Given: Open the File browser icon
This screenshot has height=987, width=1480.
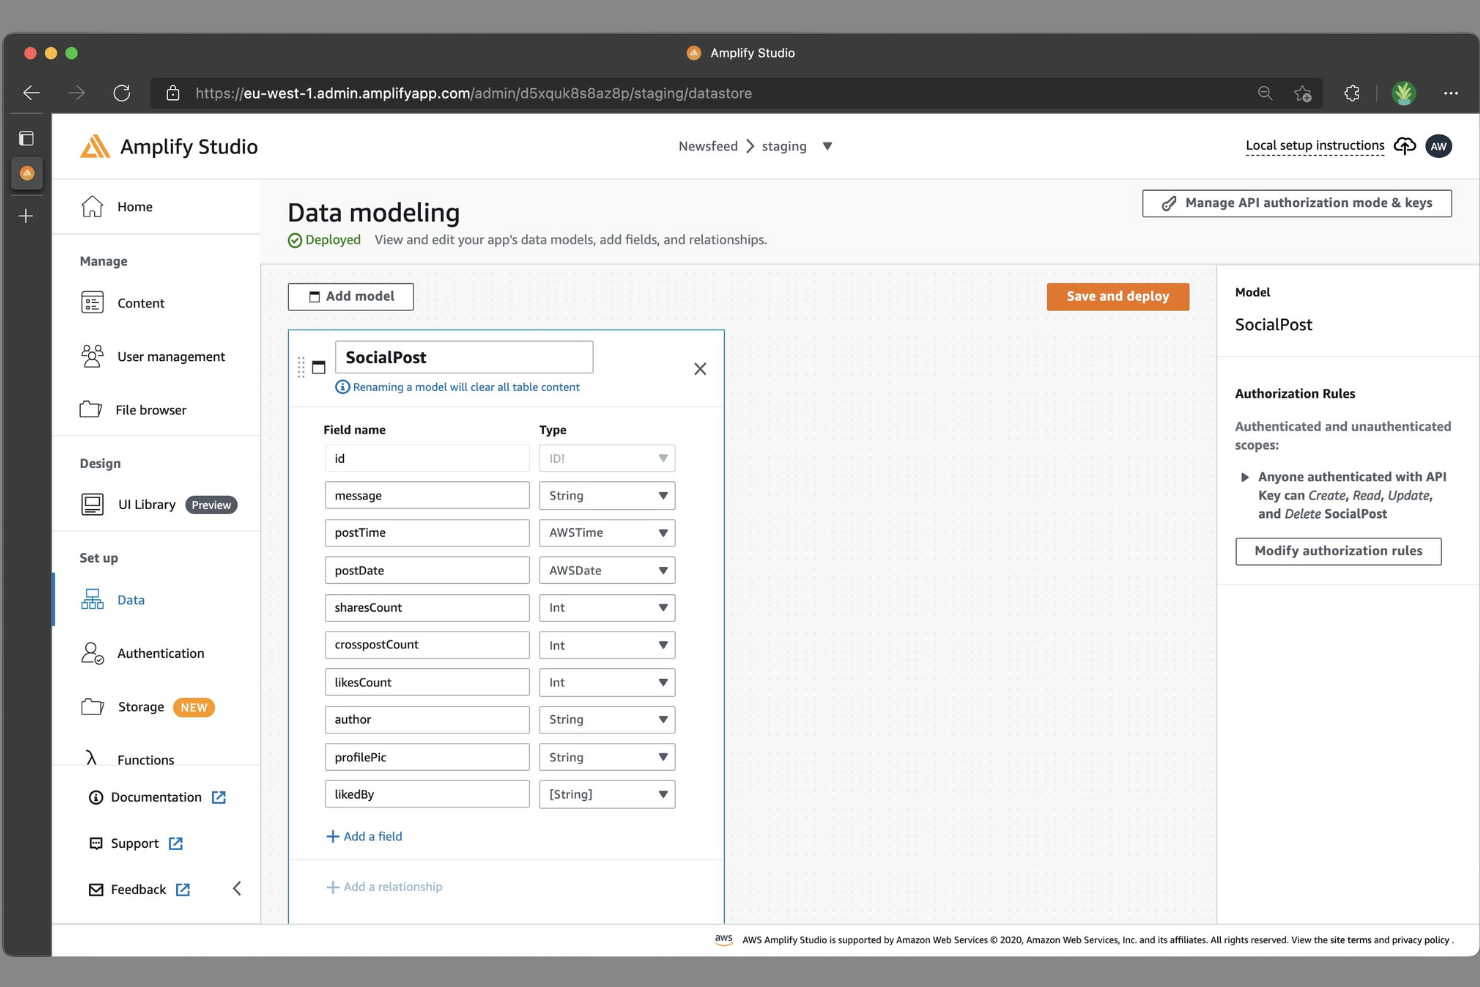Looking at the screenshot, I should click(91, 409).
